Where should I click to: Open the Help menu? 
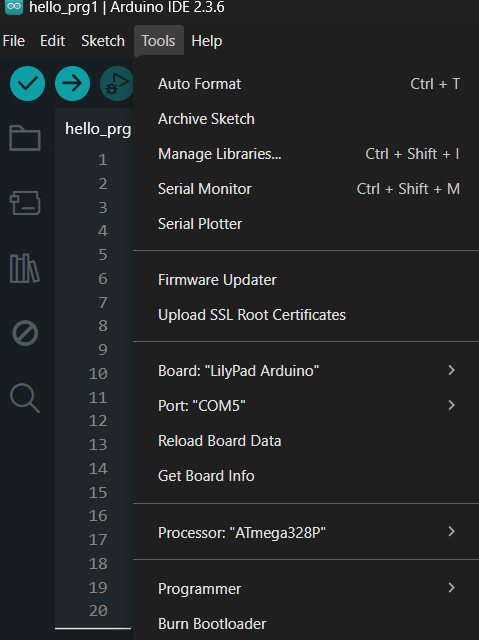tap(207, 41)
